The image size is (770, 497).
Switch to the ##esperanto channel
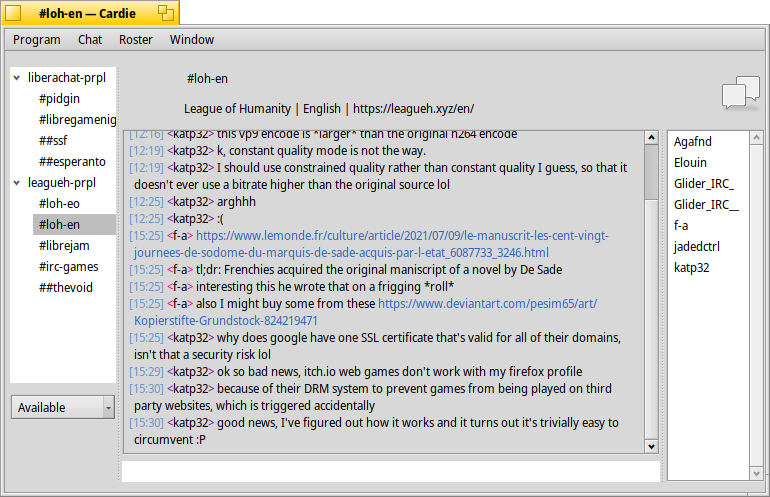point(74,162)
